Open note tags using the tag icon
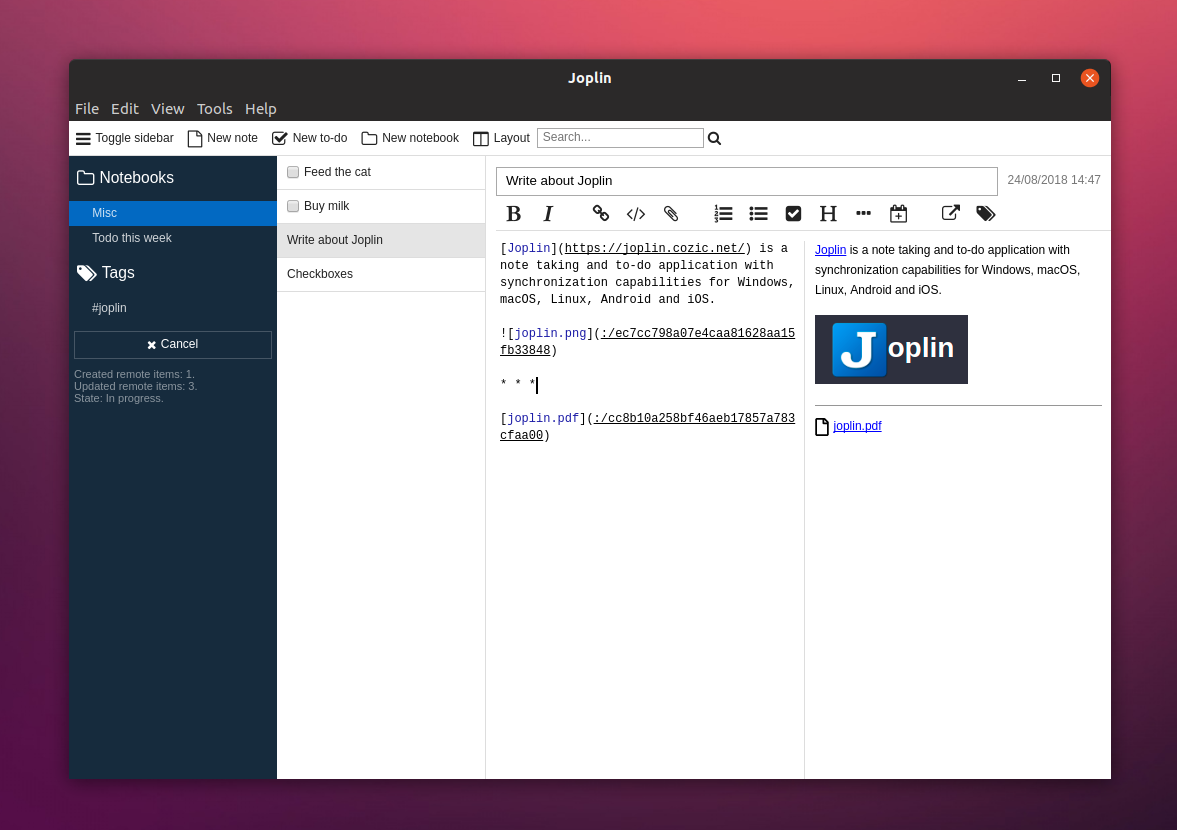The height and width of the screenshot is (830, 1177). pos(985,213)
